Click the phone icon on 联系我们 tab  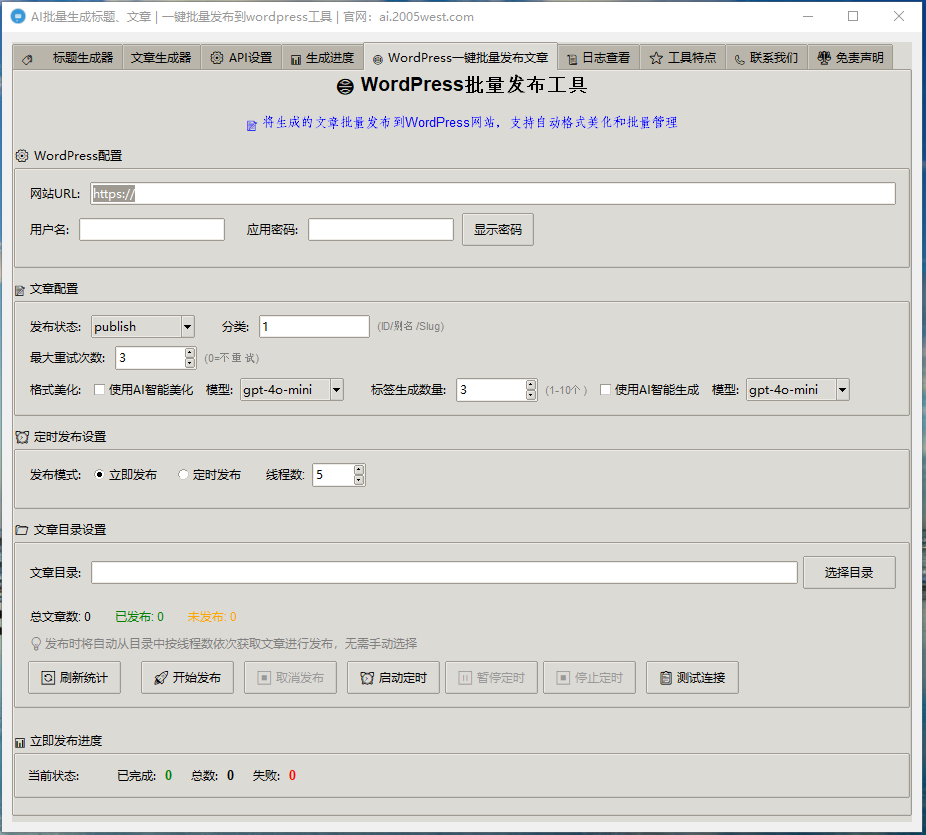click(739, 58)
